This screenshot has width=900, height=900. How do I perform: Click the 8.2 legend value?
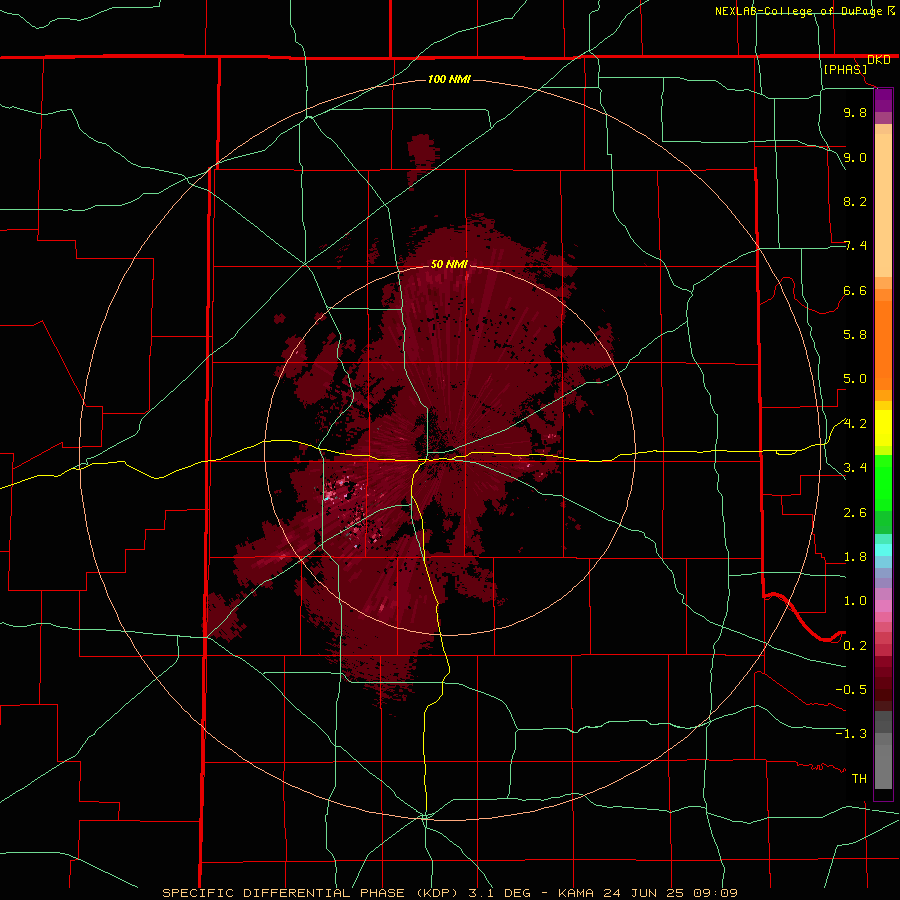click(x=855, y=201)
